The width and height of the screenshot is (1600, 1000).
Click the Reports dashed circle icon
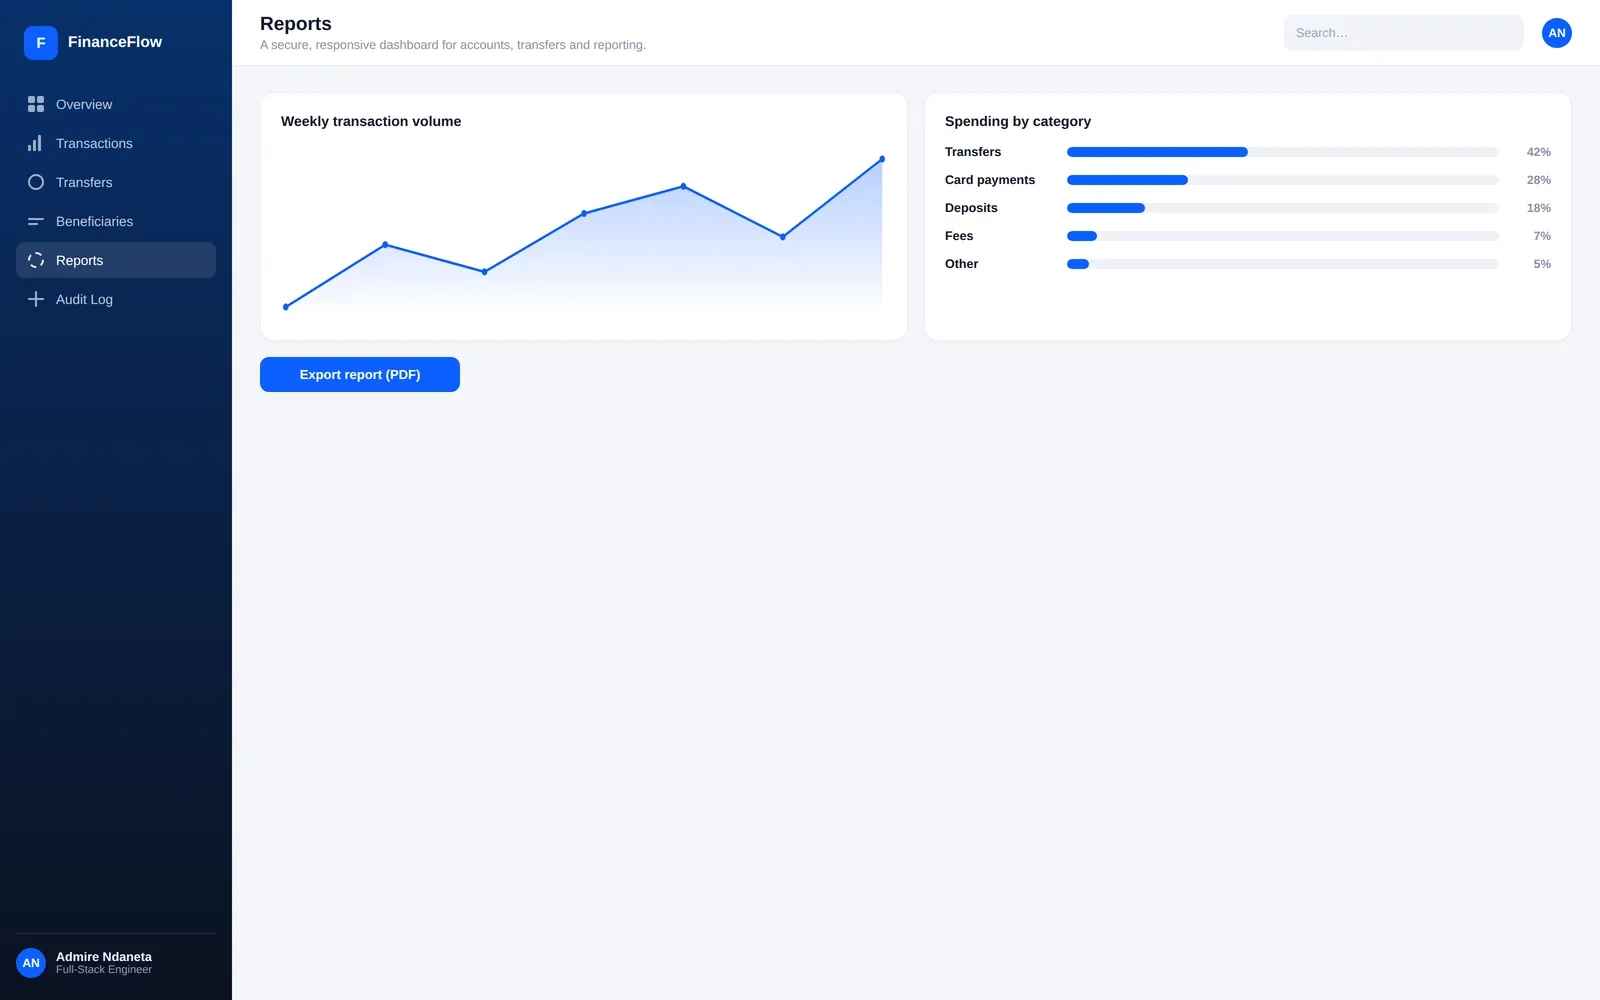pyautogui.click(x=36, y=260)
